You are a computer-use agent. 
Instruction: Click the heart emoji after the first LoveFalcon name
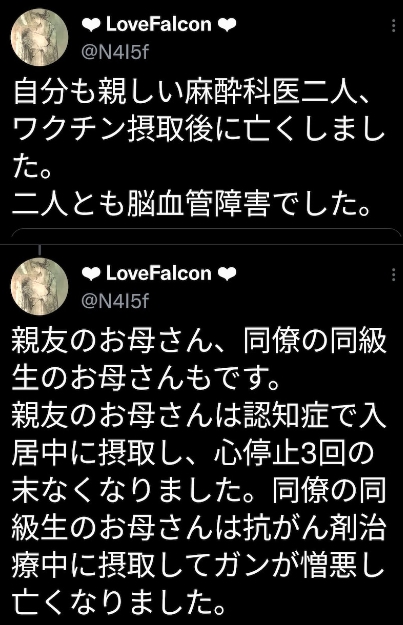click(x=227, y=26)
